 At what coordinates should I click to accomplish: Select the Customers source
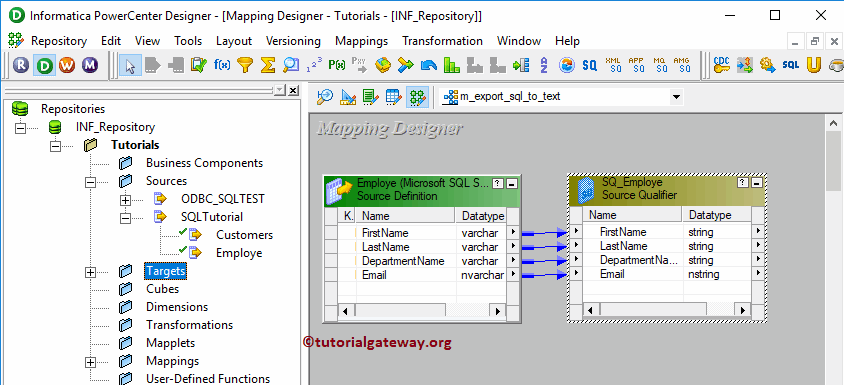(244, 235)
